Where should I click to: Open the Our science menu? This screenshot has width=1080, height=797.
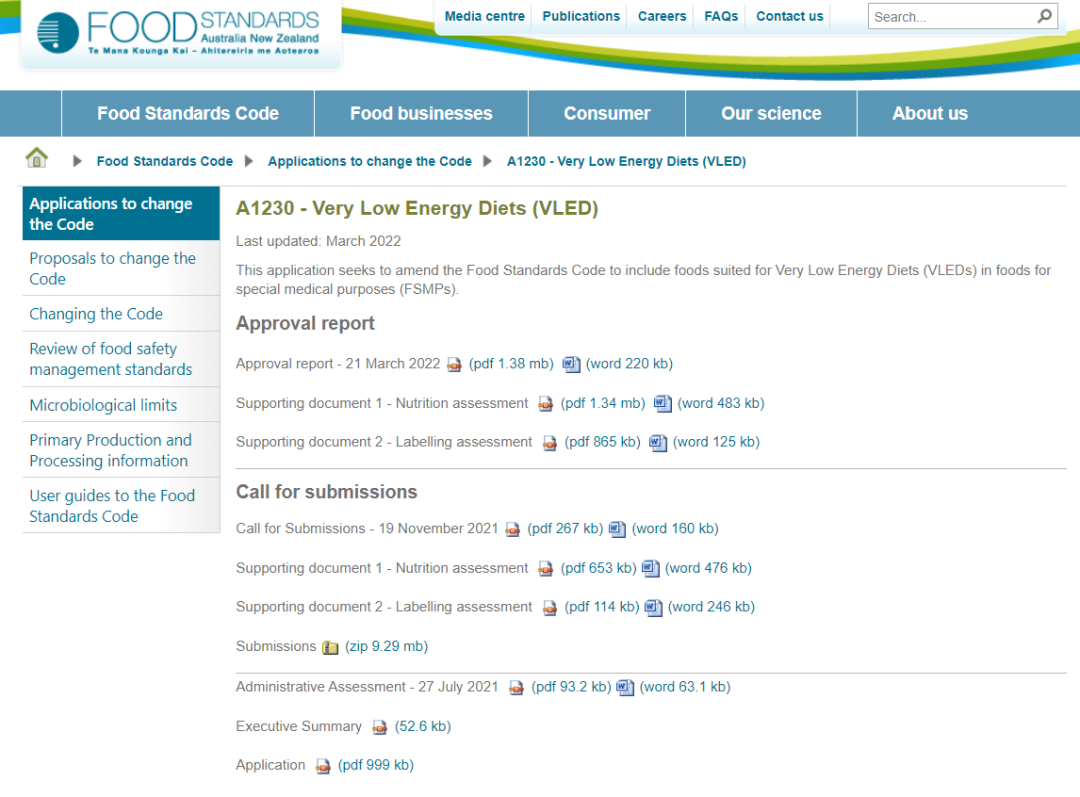coord(771,114)
